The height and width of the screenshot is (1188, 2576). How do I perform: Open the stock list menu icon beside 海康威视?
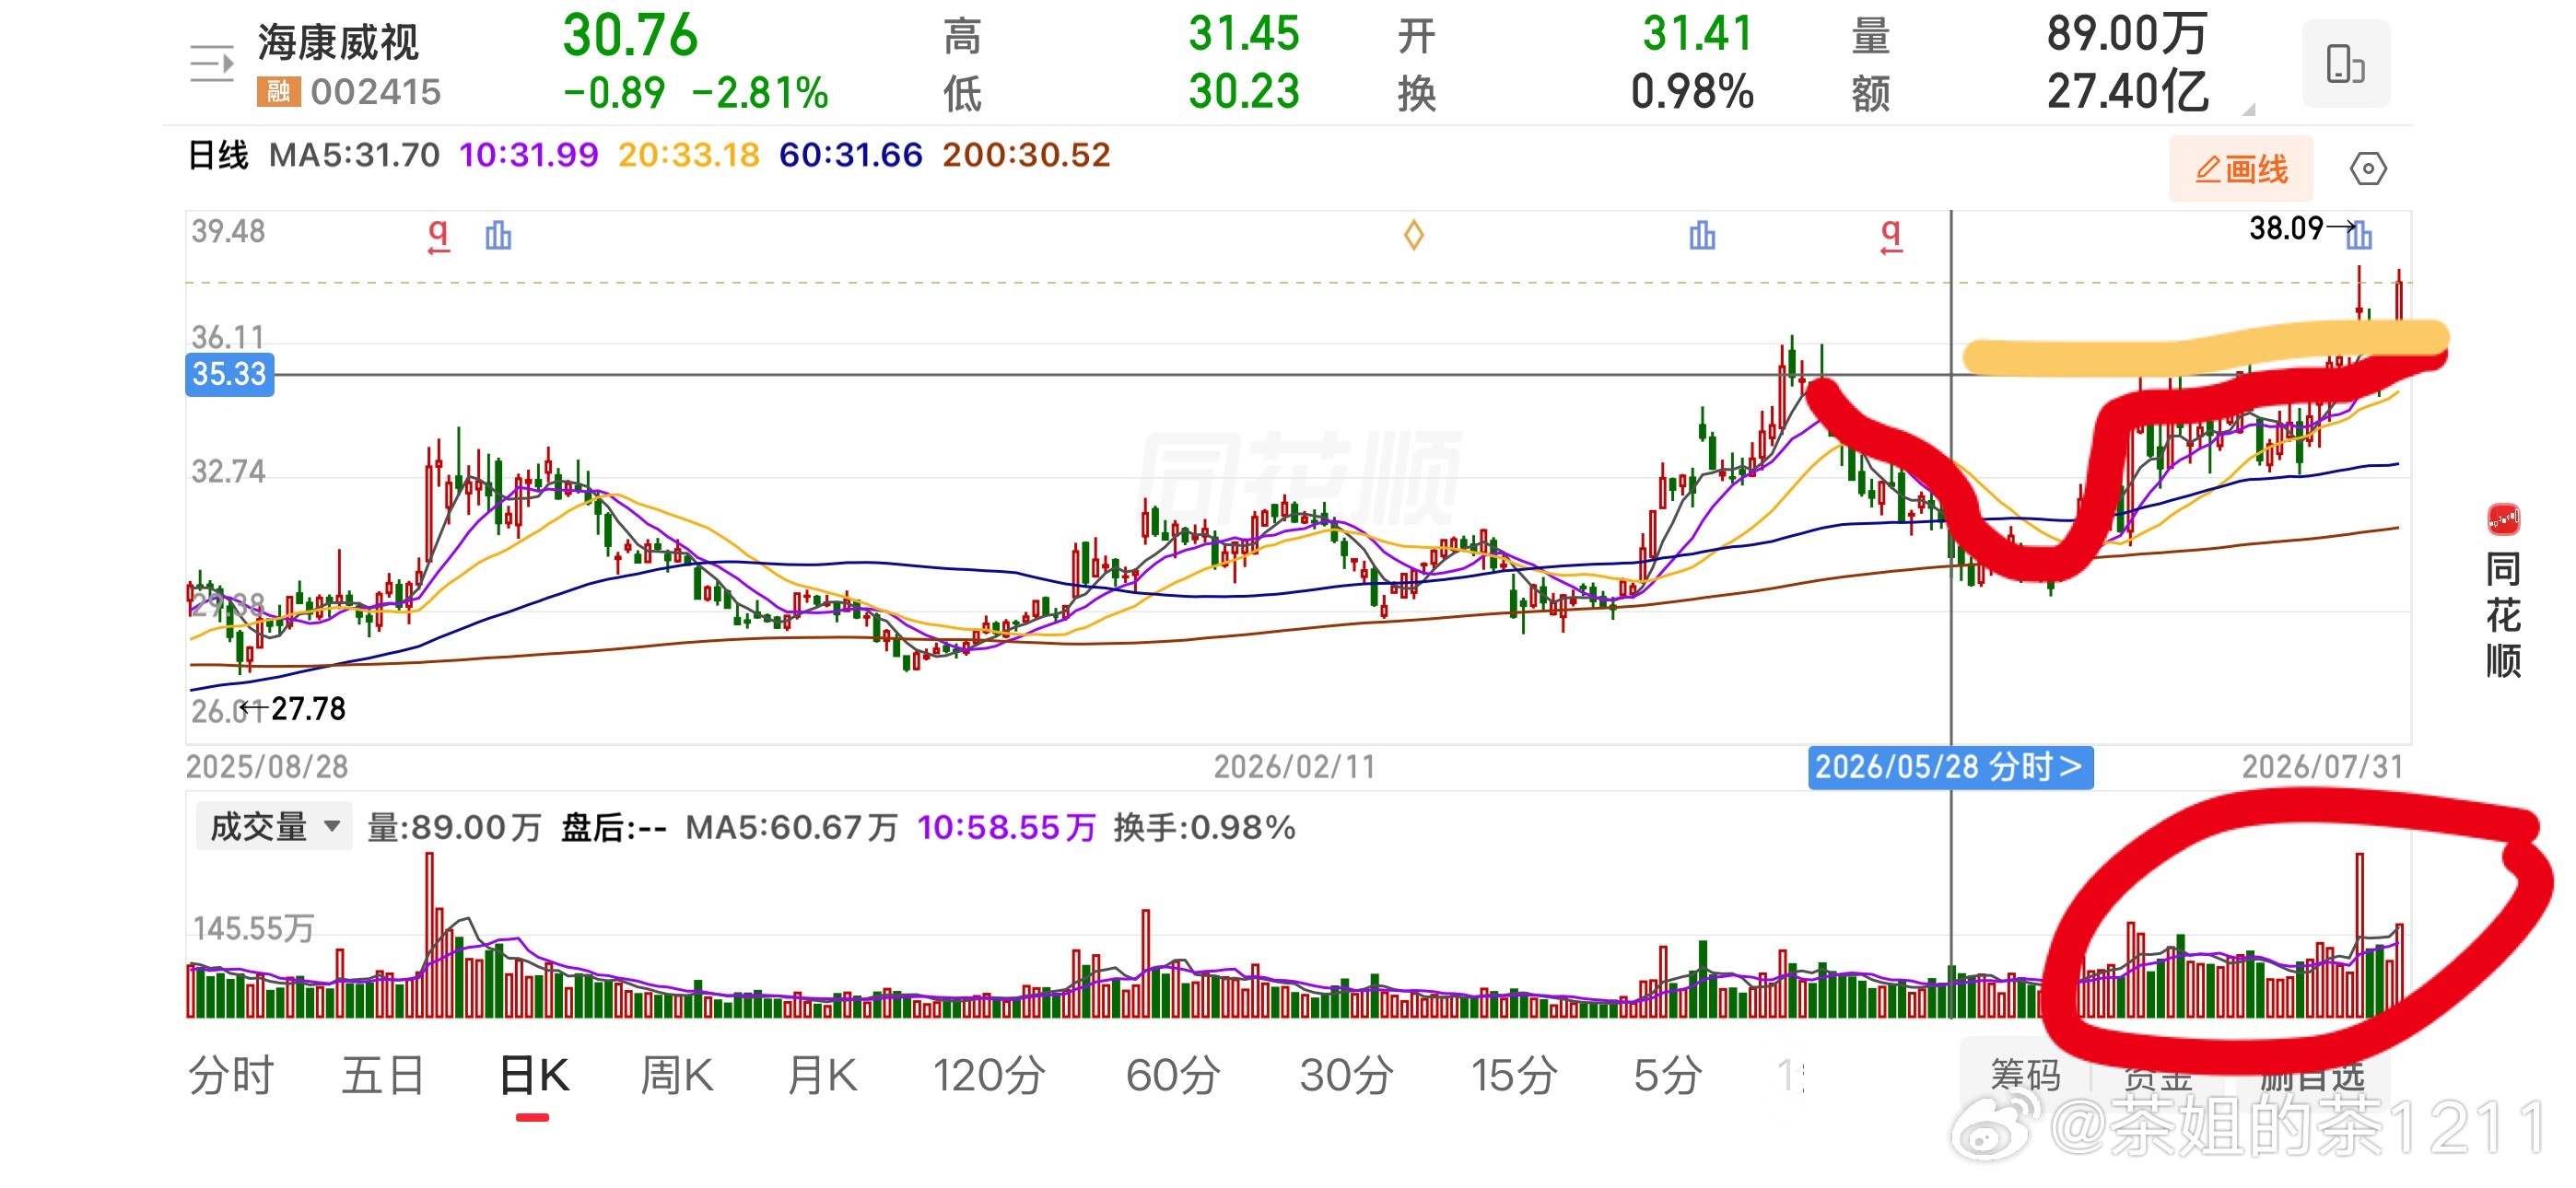(212, 64)
